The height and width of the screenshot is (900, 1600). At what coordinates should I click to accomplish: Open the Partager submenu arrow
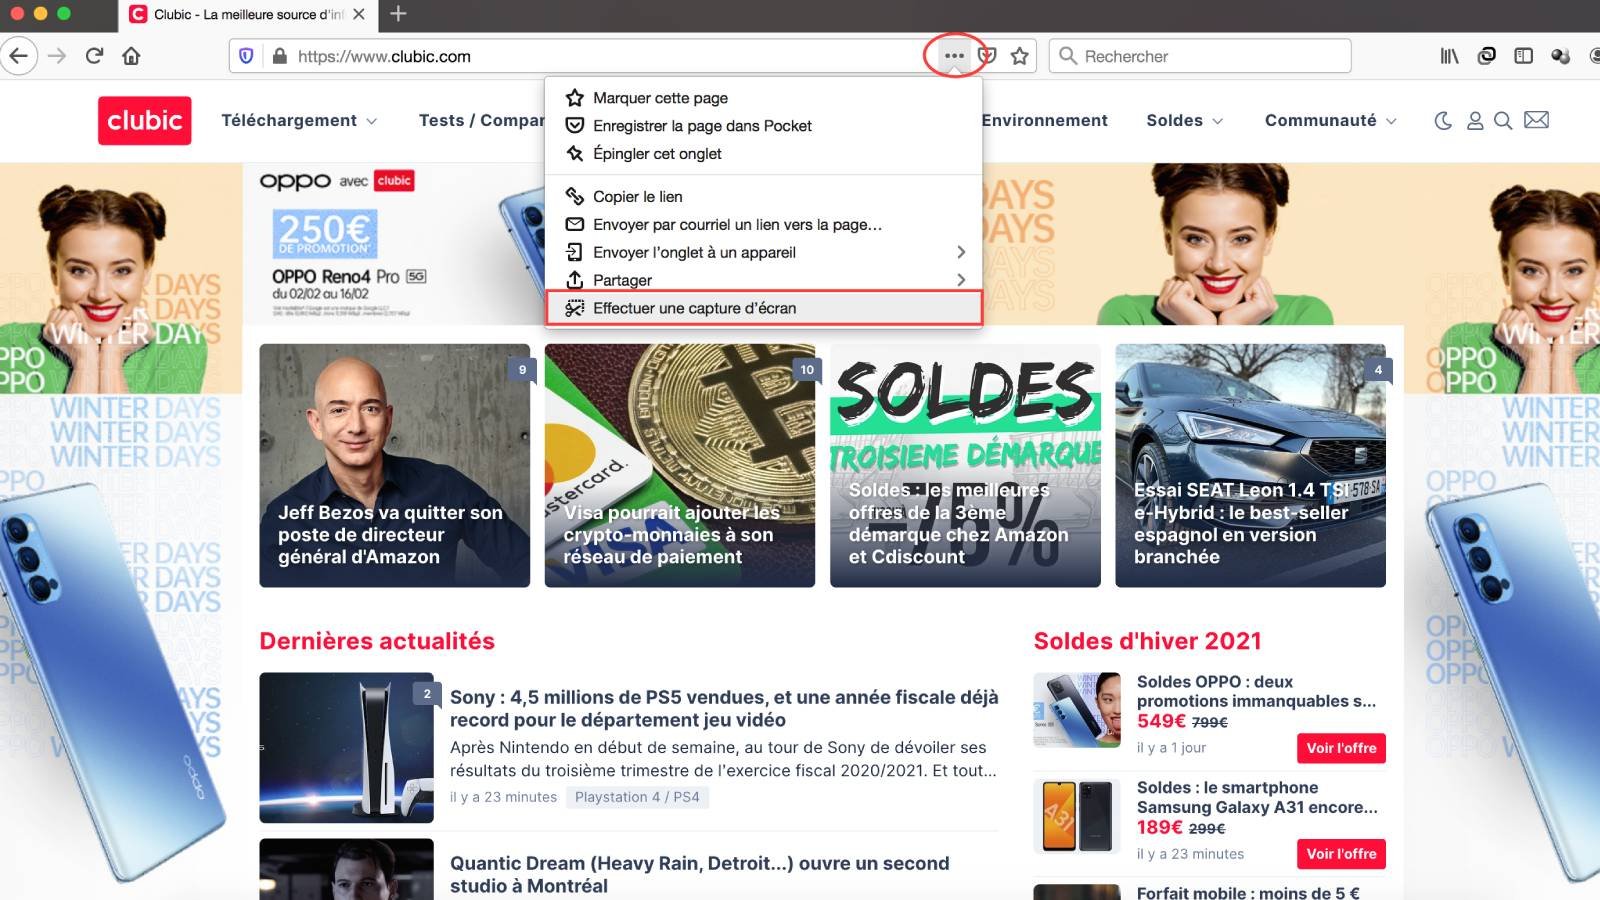(960, 280)
